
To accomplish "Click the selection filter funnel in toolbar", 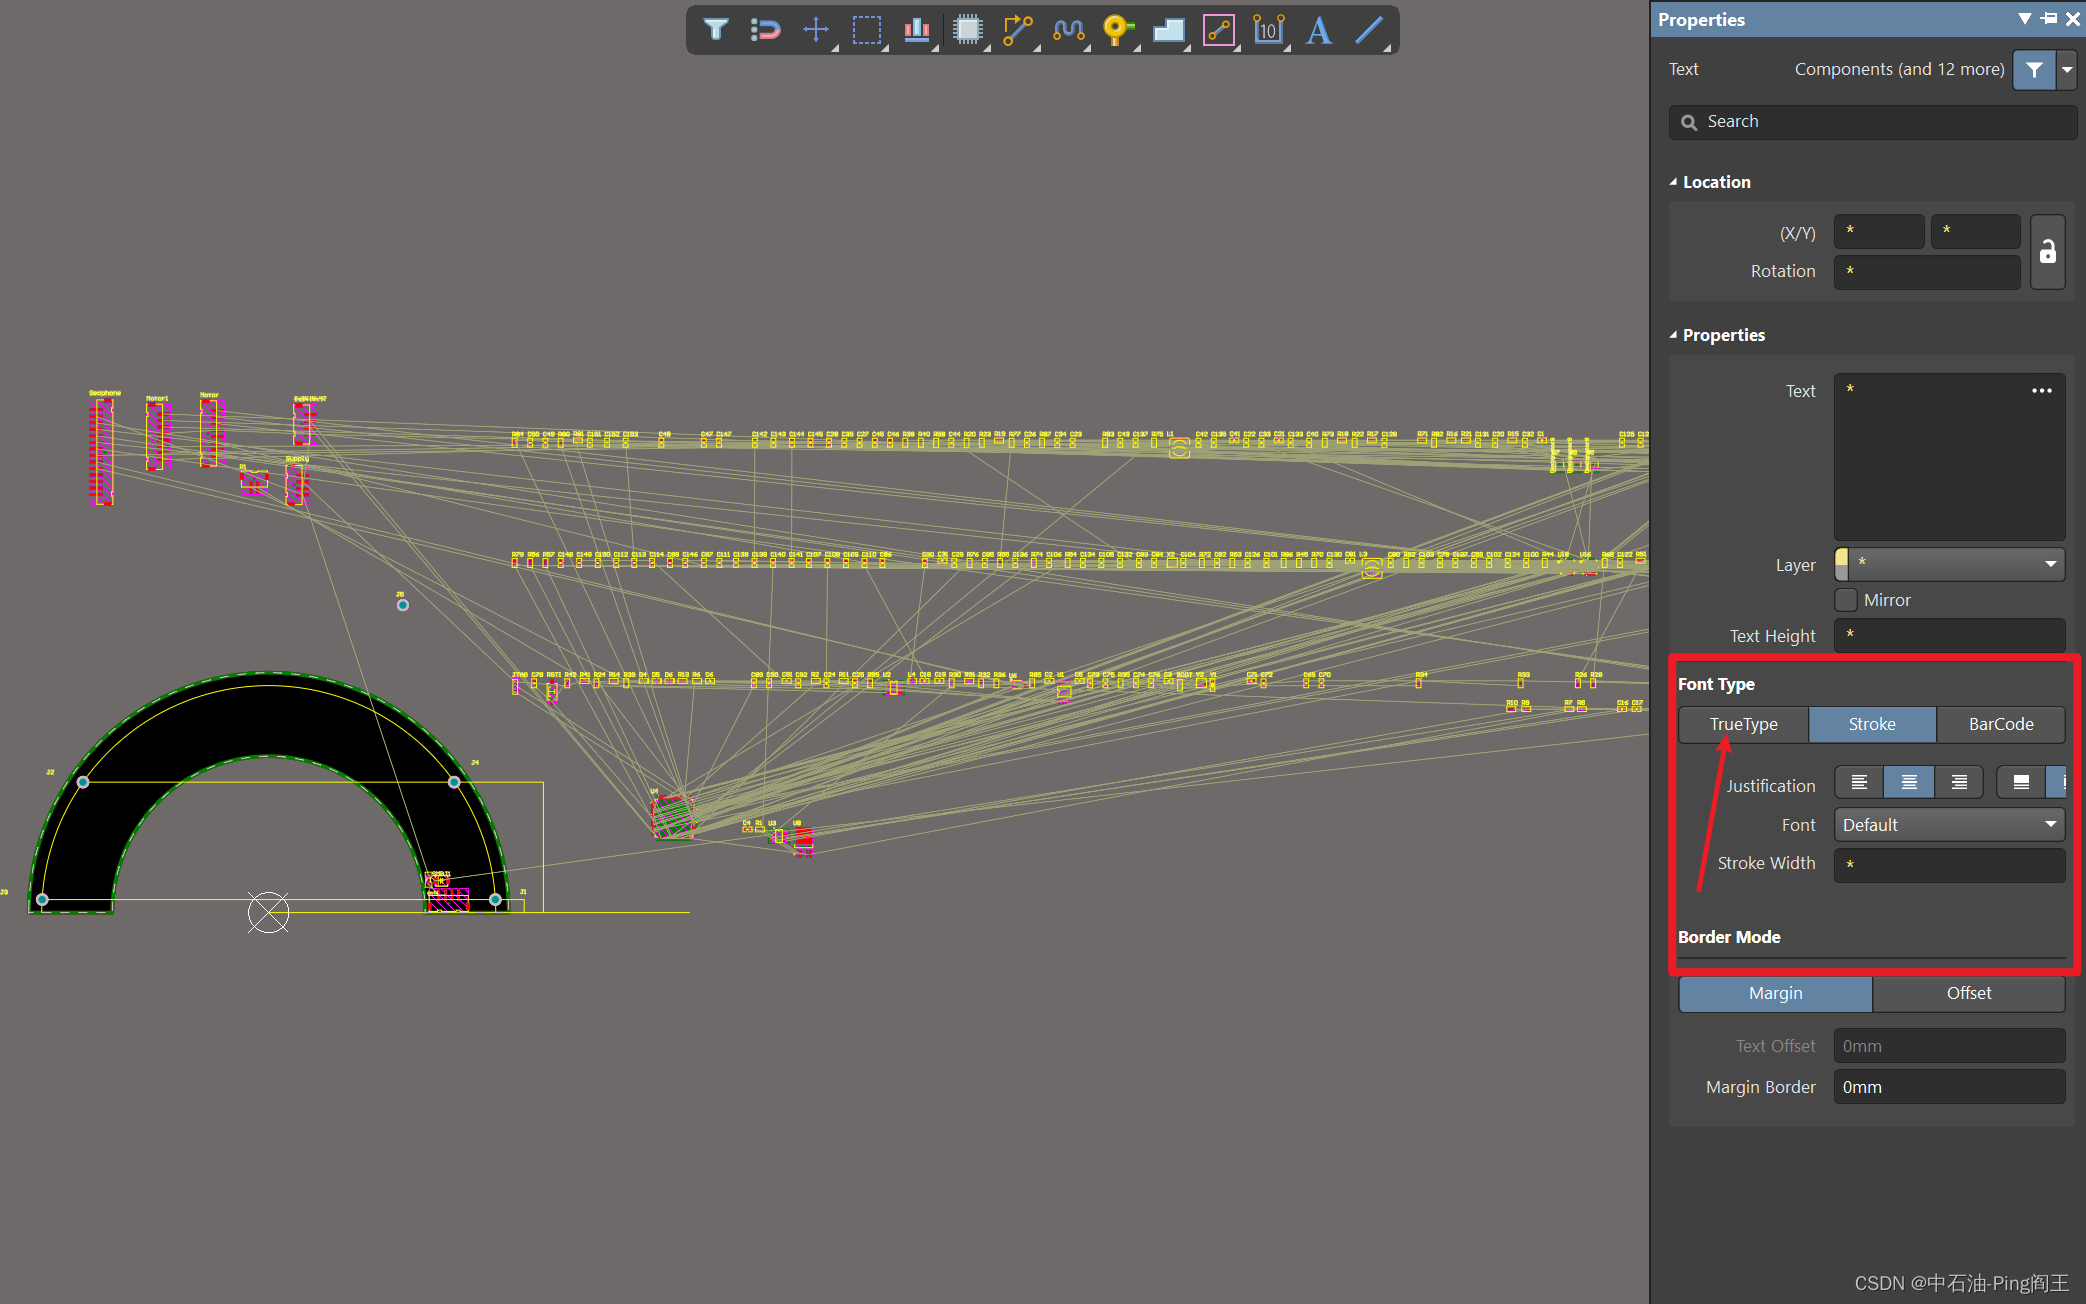I will 715,29.
